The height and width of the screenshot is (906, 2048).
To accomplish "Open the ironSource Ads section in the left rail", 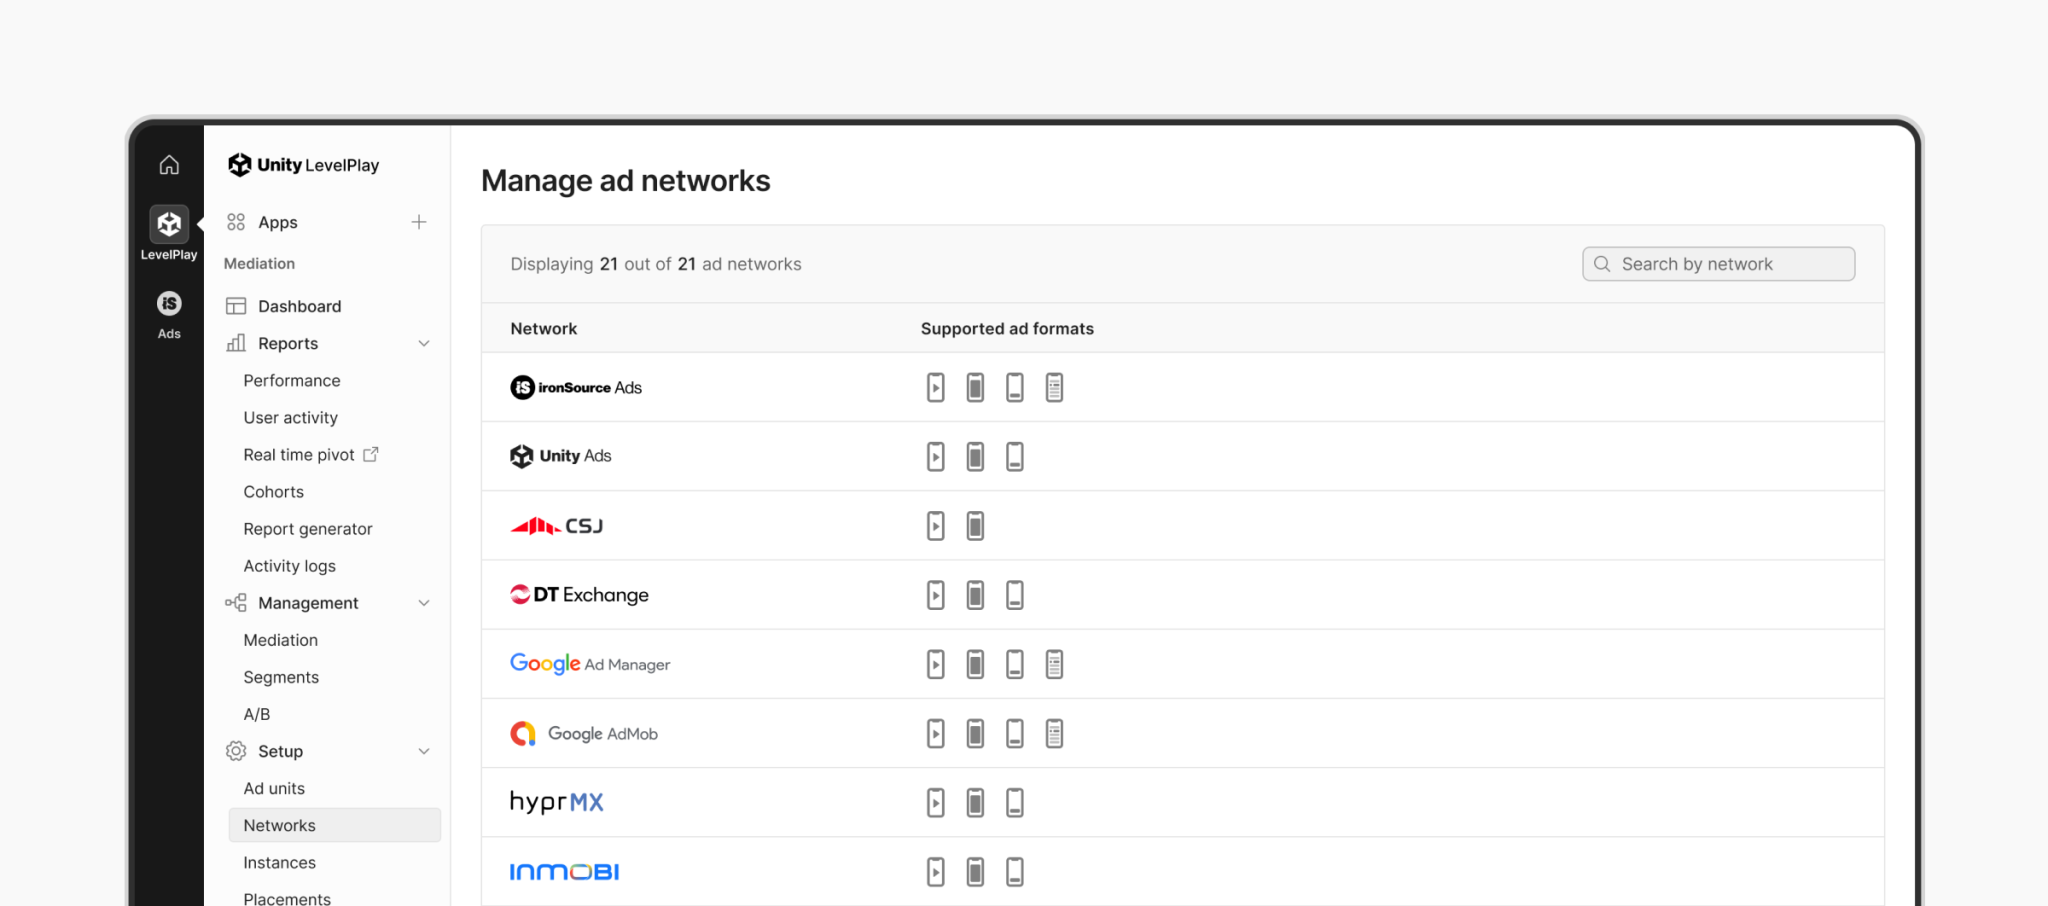I will (x=168, y=303).
